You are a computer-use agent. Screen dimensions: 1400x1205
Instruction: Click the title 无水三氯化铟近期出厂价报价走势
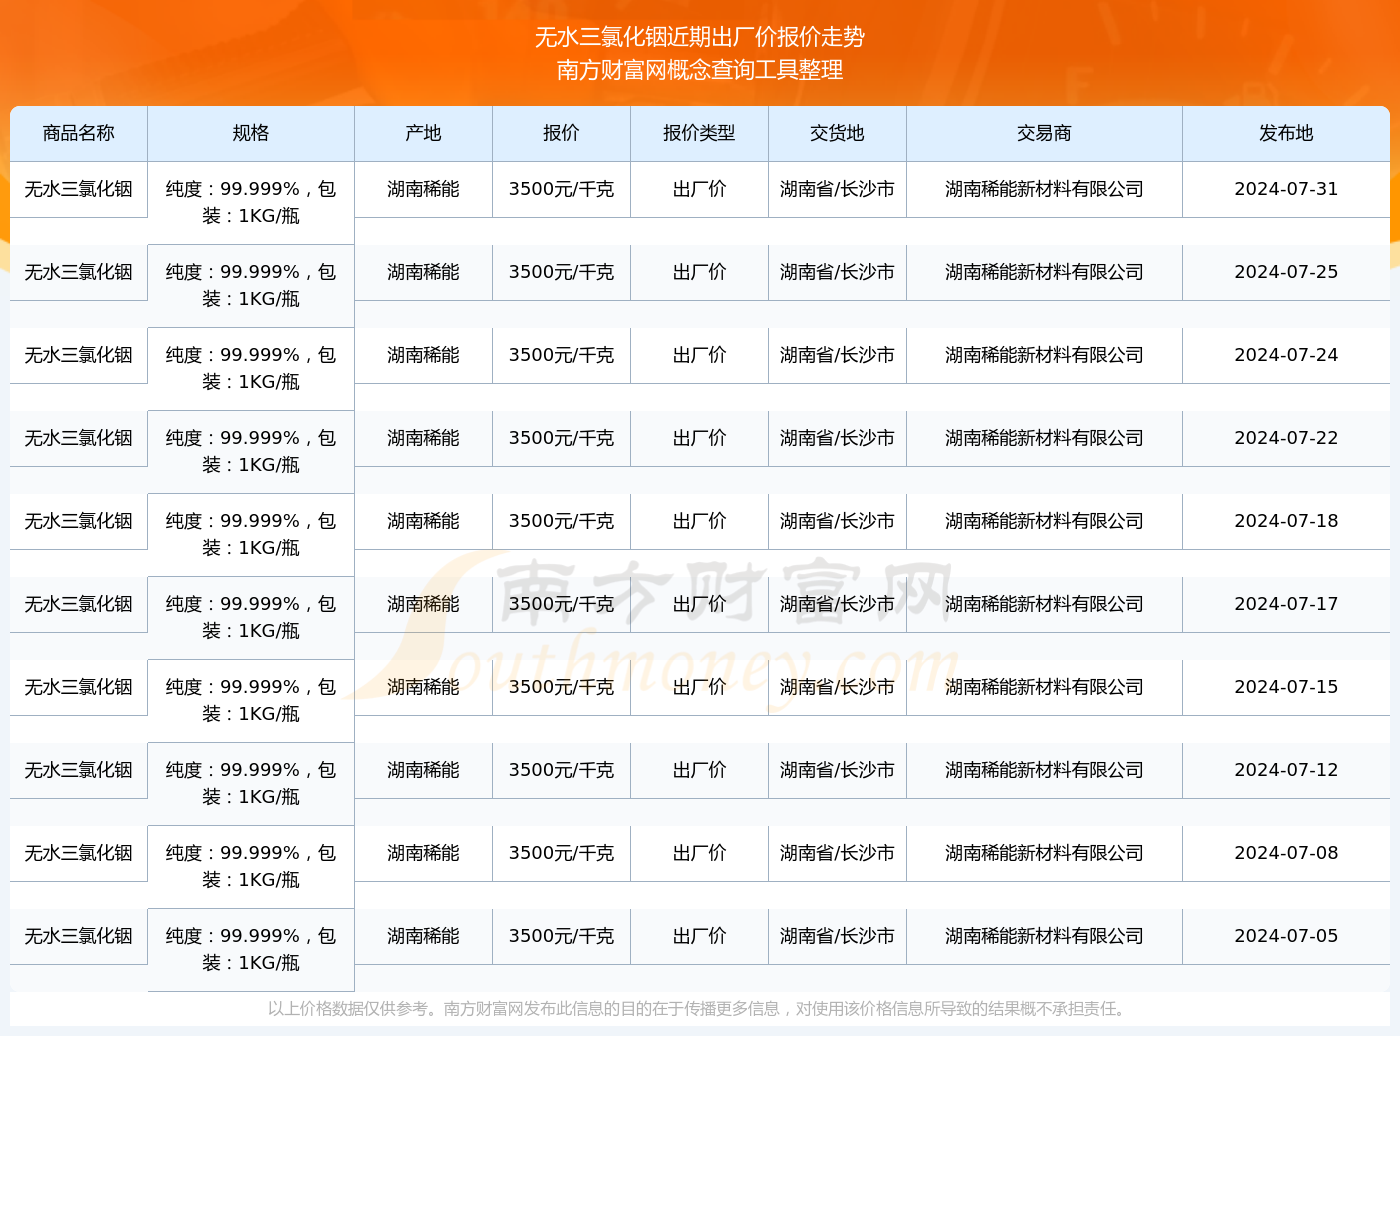(x=700, y=37)
